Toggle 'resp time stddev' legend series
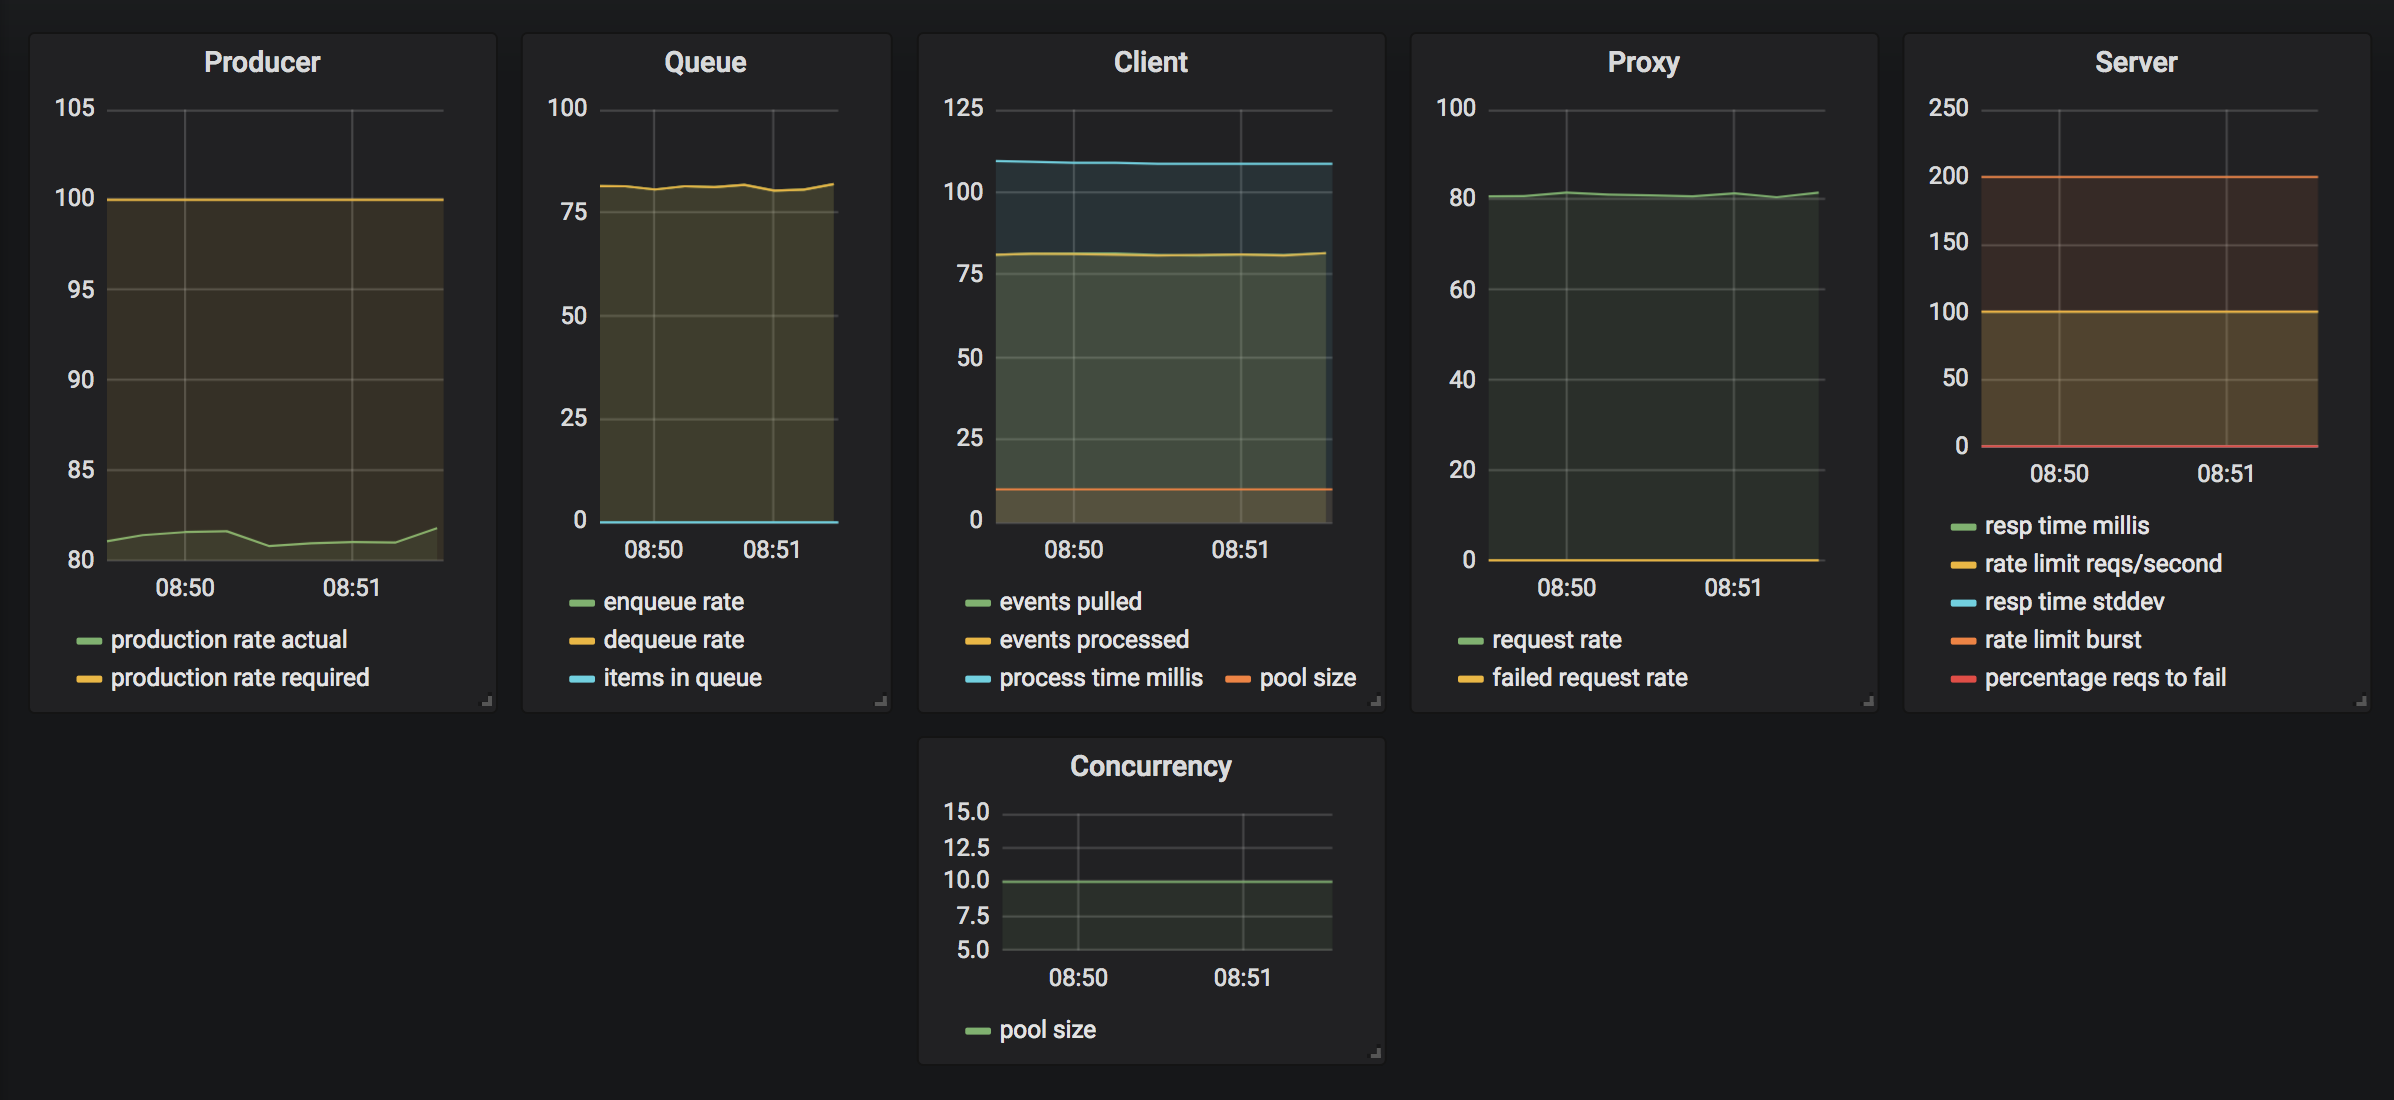The image size is (2394, 1100). (x=2075, y=602)
